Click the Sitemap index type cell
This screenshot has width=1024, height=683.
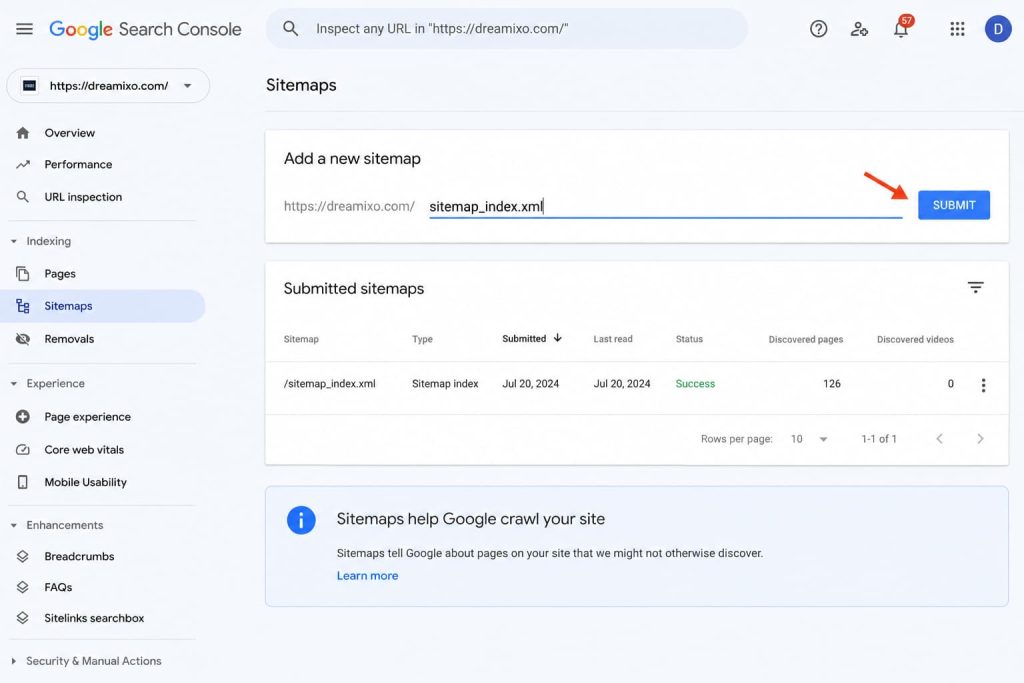click(445, 383)
